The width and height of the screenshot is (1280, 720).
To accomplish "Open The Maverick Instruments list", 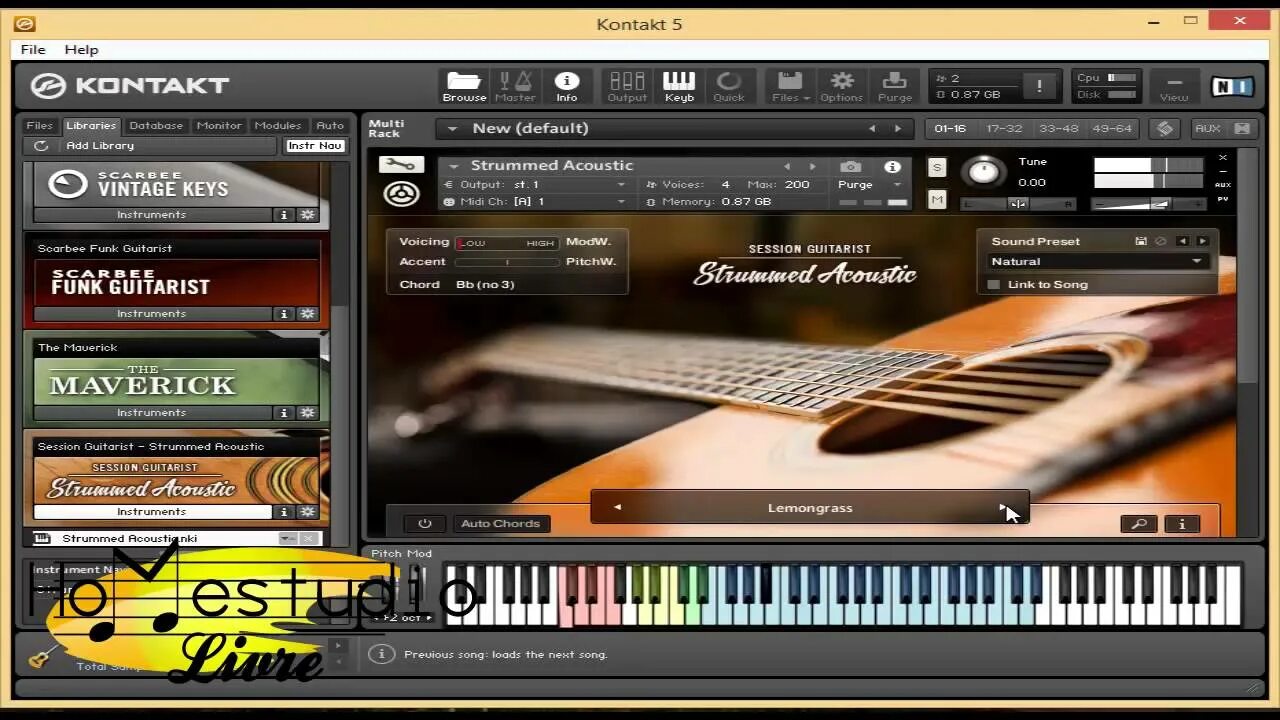I will point(152,413).
